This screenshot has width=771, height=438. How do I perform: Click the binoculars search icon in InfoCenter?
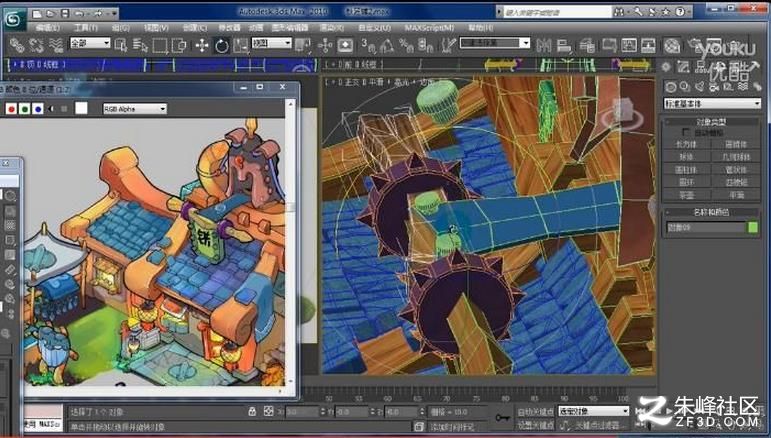[x=620, y=12]
